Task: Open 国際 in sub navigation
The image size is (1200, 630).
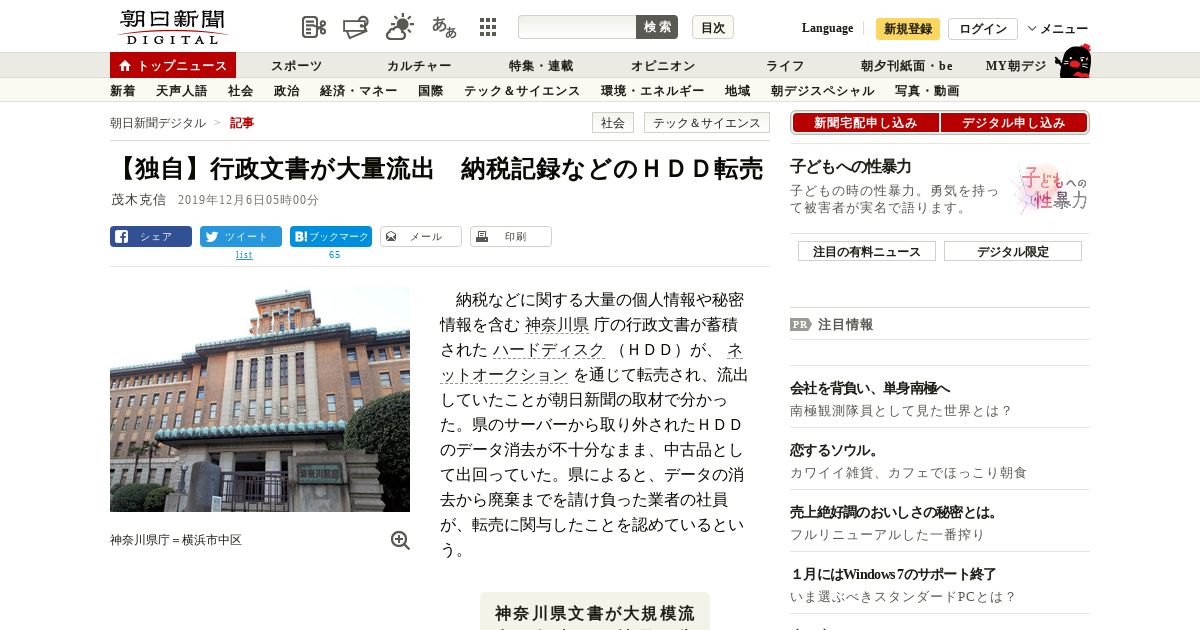Action: pyautogui.click(x=430, y=91)
